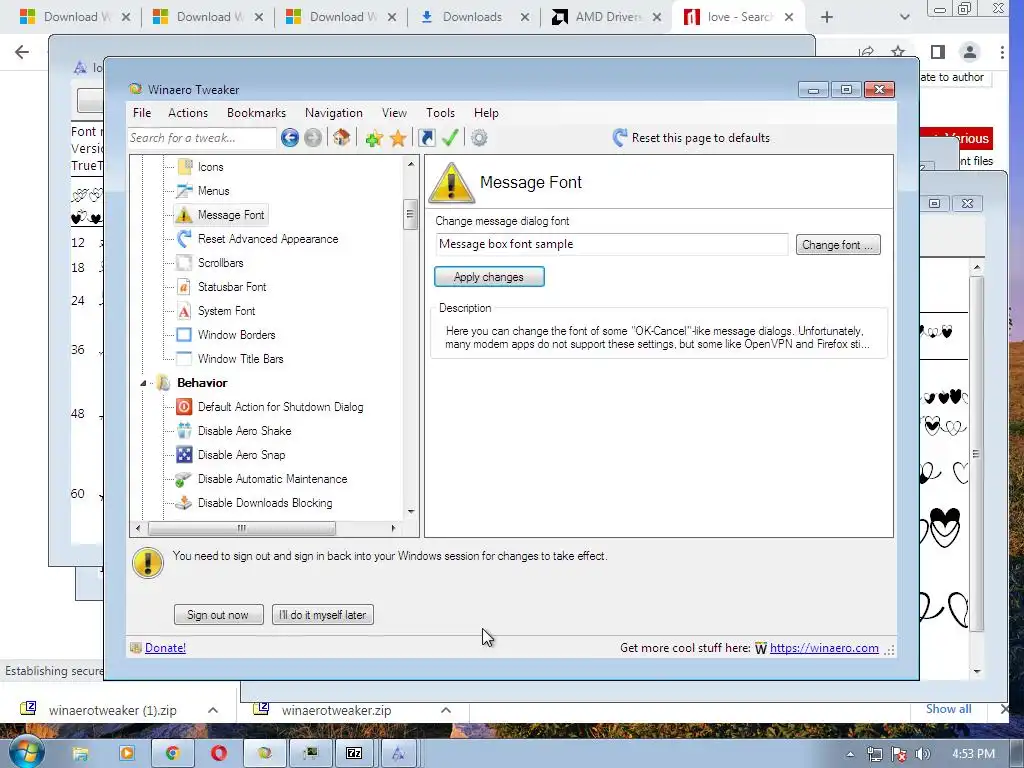1024x768 pixels.
Task: Click Apply changes button
Action: tap(489, 277)
